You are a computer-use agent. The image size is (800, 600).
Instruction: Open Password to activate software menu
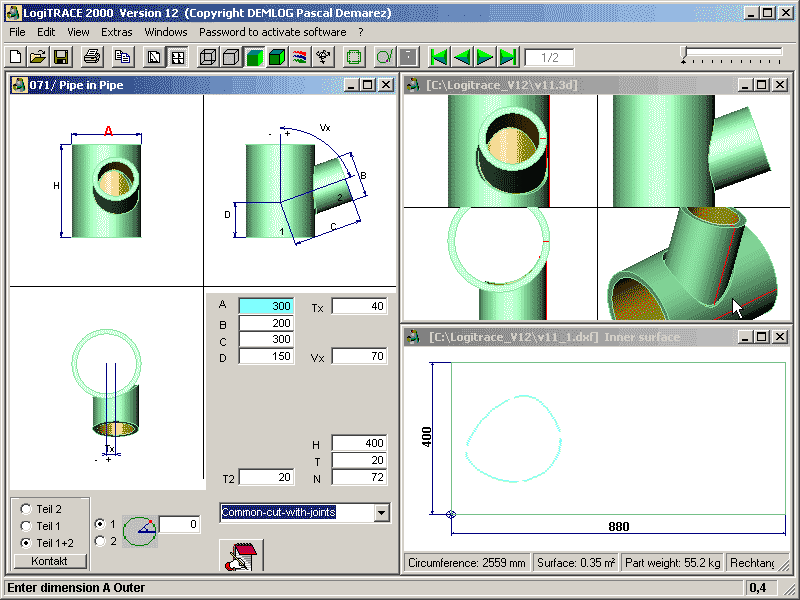(272, 32)
